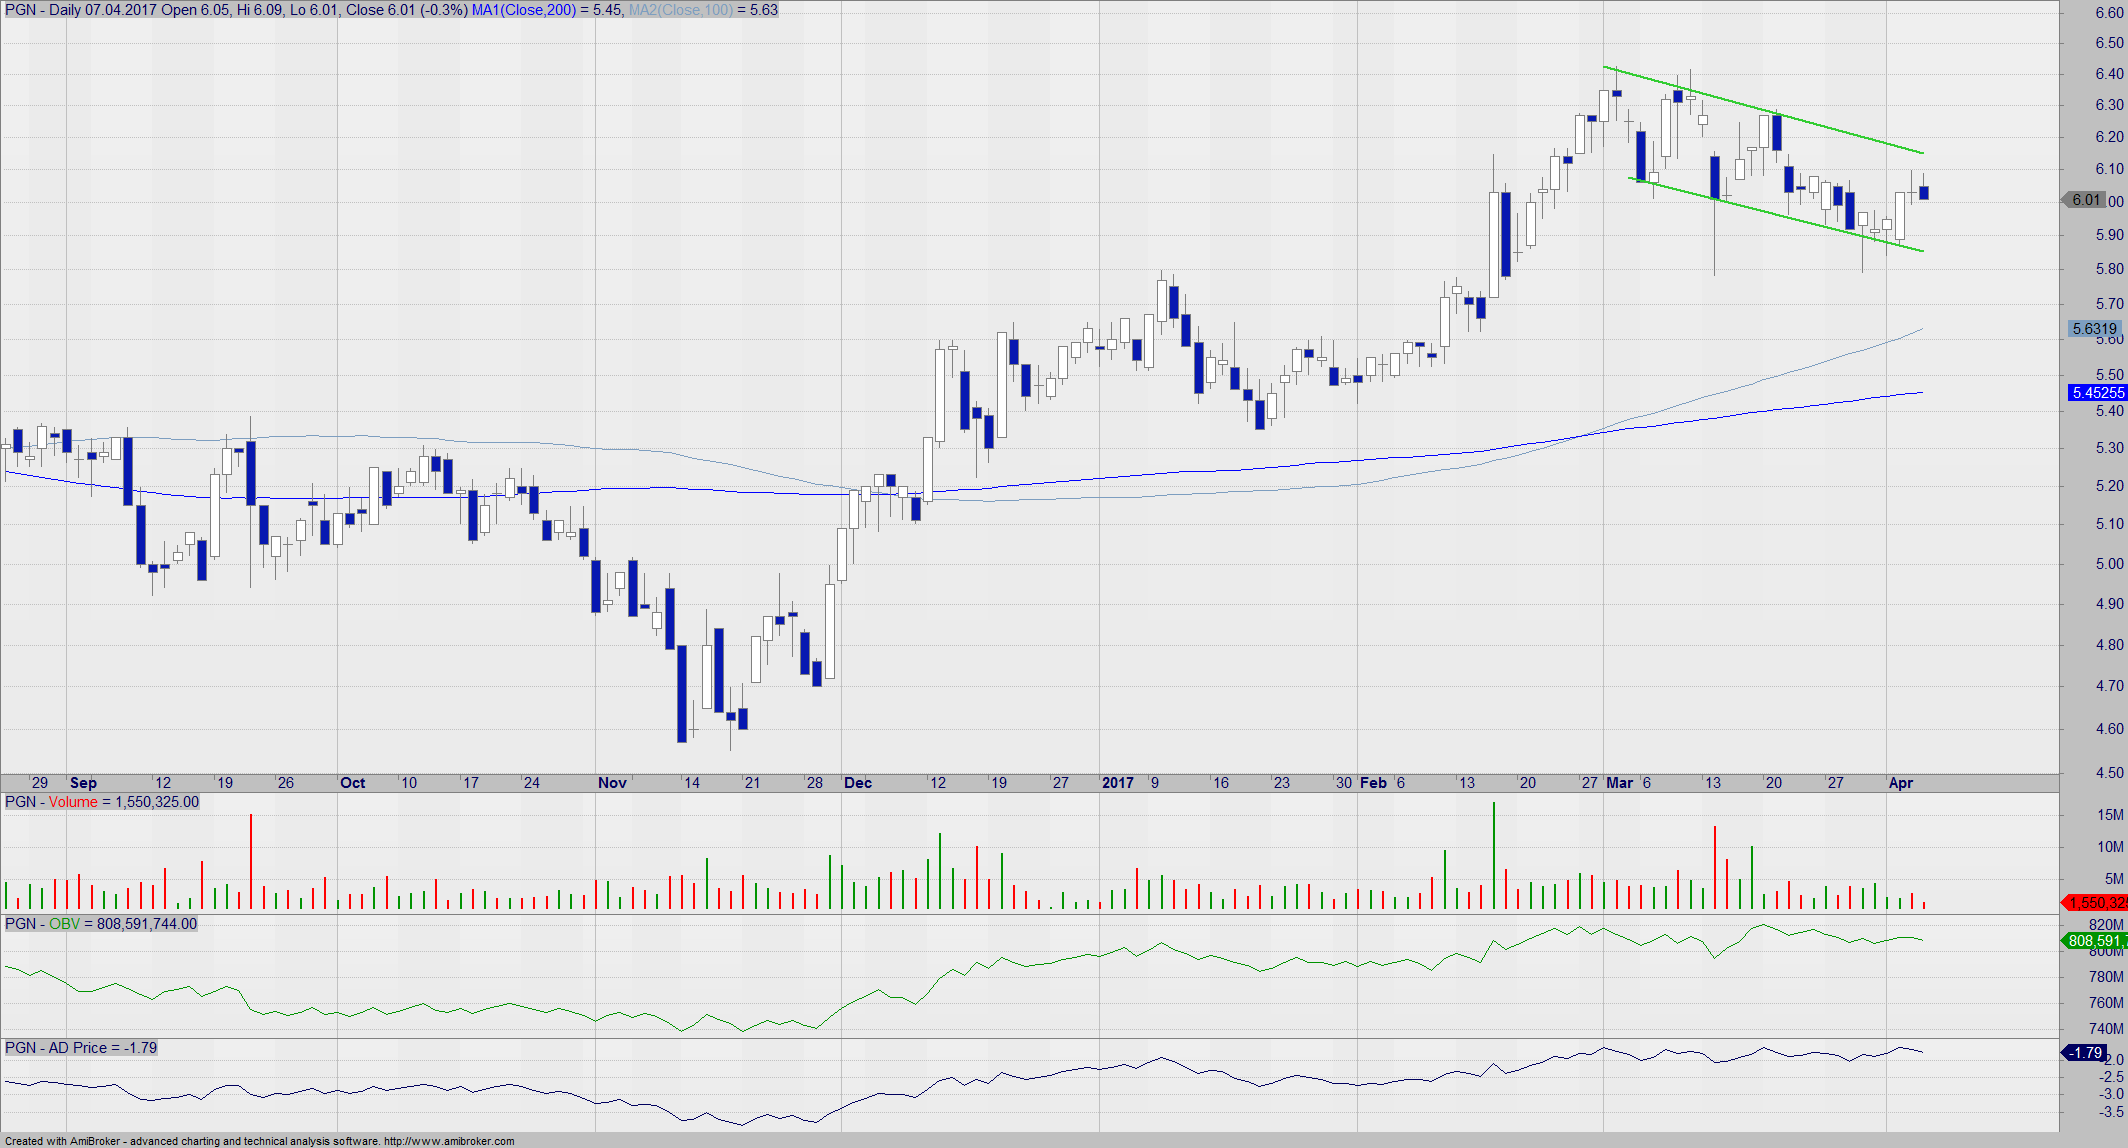Viewport: 2128px width, 1148px height.
Task: Click the 2017 label on date axis
Action: click(1117, 783)
